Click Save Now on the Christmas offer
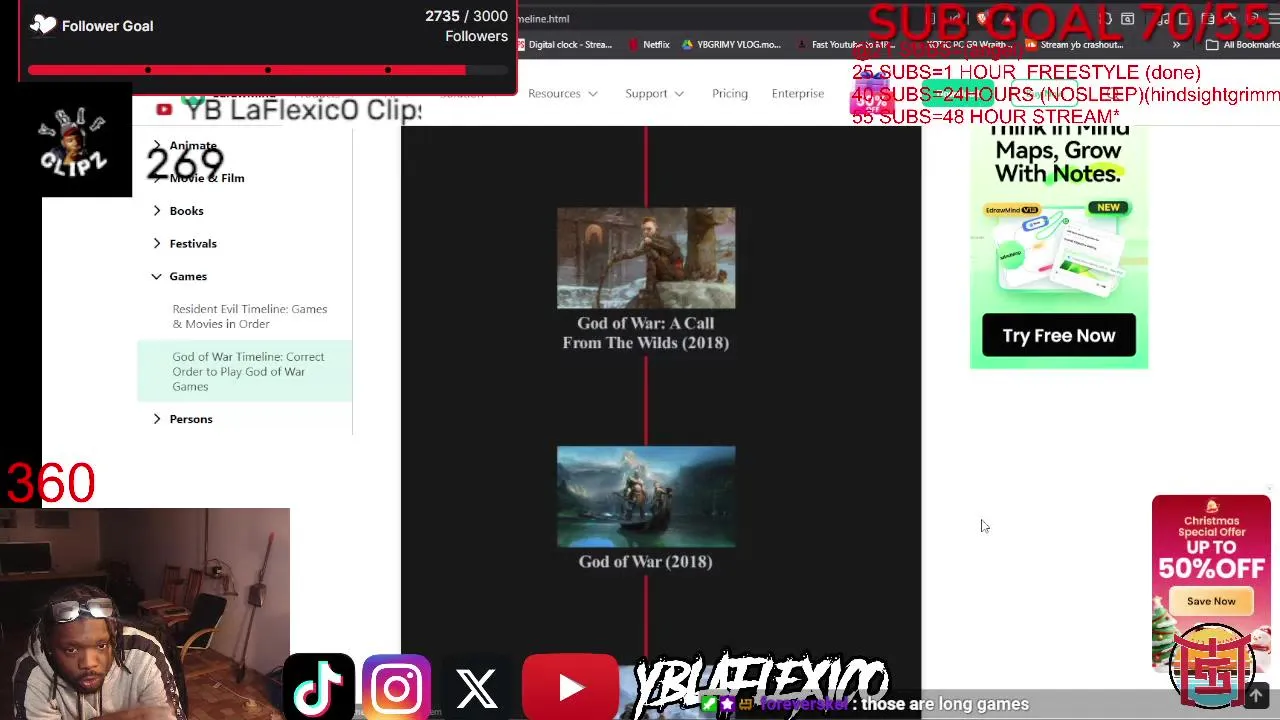Screen dimensions: 1280x720 (x=1211, y=601)
